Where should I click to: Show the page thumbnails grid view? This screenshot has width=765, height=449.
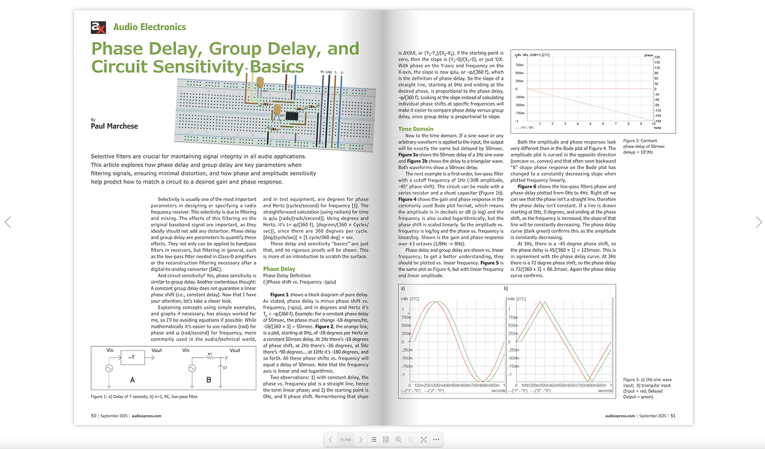386,439
